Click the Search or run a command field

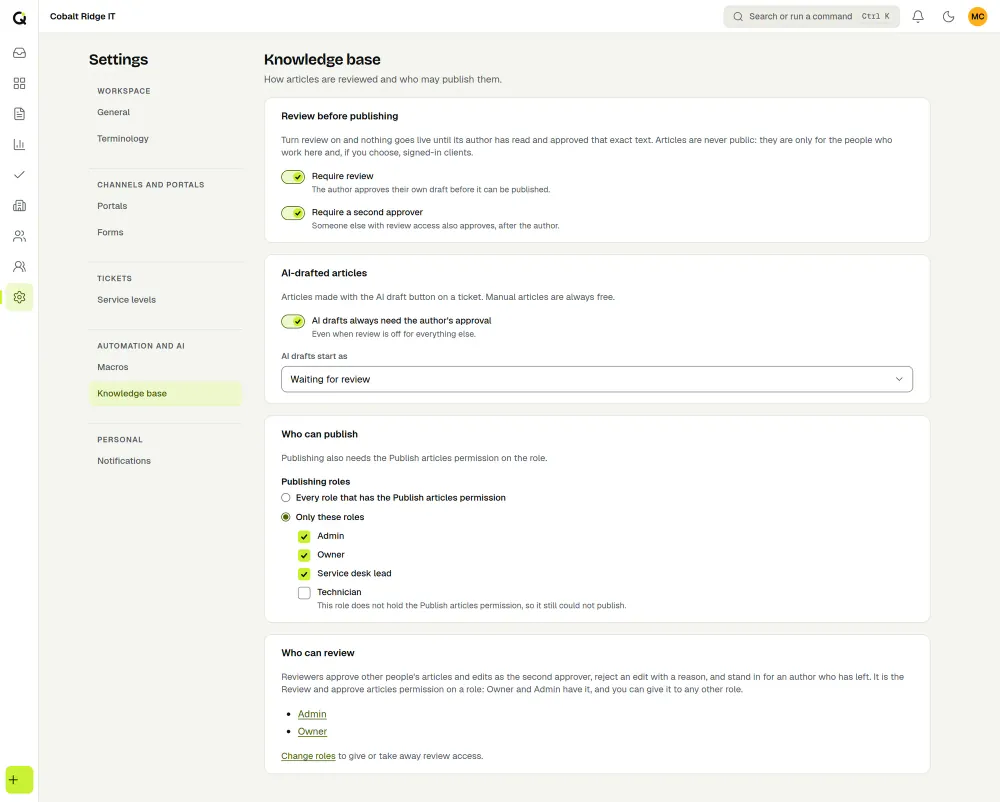click(x=811, y=17)
